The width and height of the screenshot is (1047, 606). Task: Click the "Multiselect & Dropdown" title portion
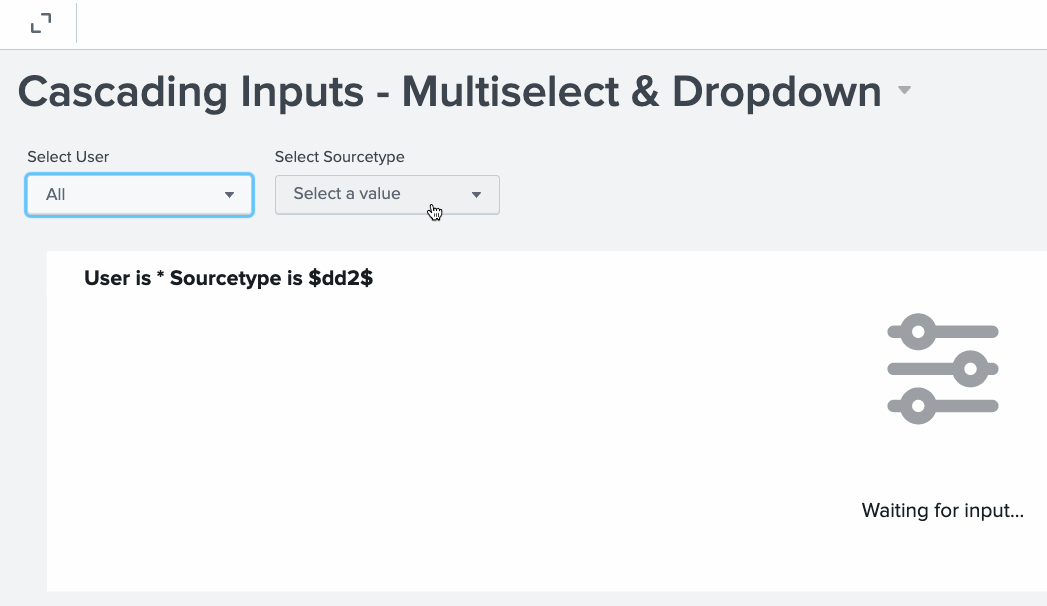[x=641, y=92]
